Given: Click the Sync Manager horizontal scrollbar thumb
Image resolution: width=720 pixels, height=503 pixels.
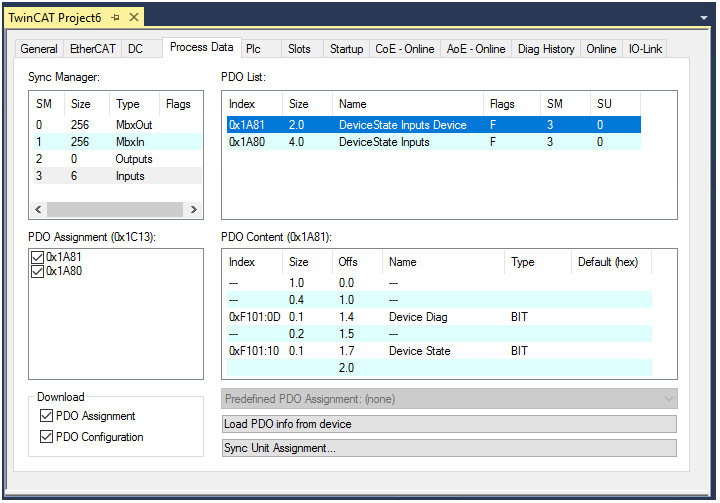Looking at the screenshot, I should tap(115, 209).
